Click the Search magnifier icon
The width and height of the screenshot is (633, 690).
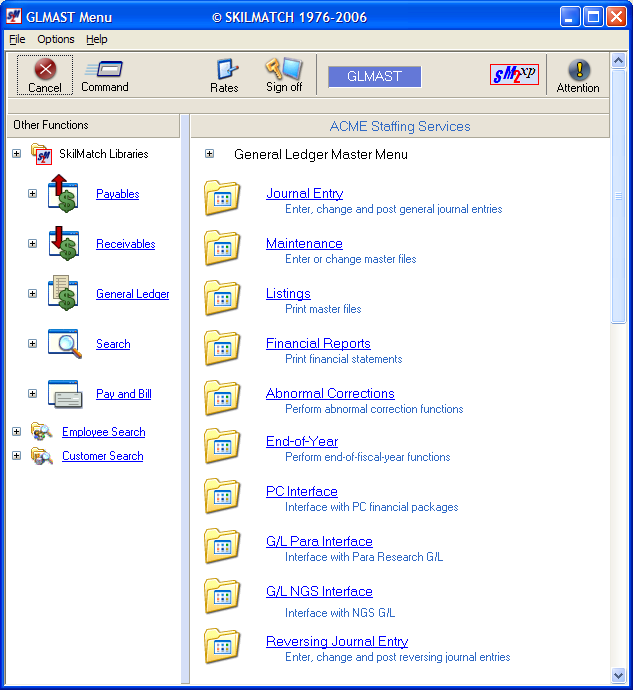click(x=65, y=343)
